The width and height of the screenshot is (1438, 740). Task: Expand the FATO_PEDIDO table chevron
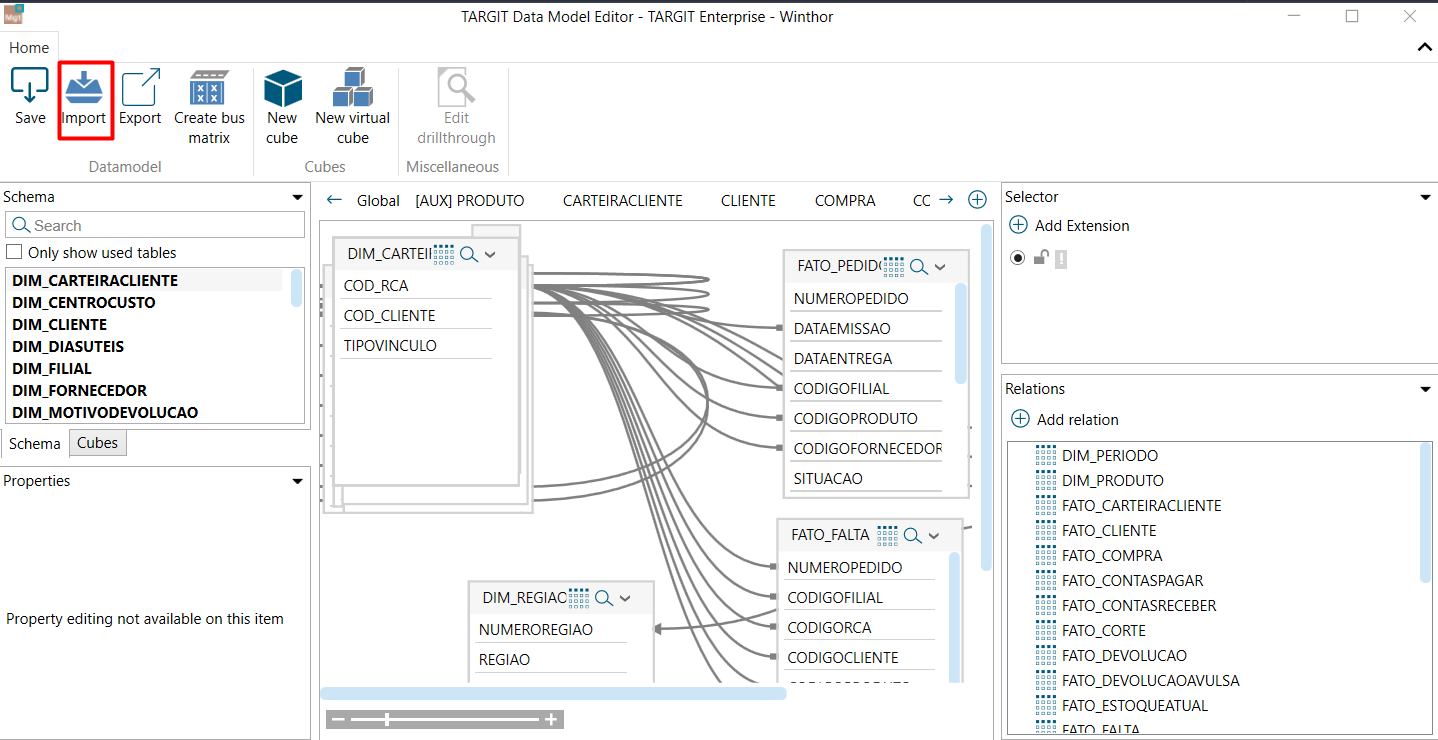click(940, 266)
